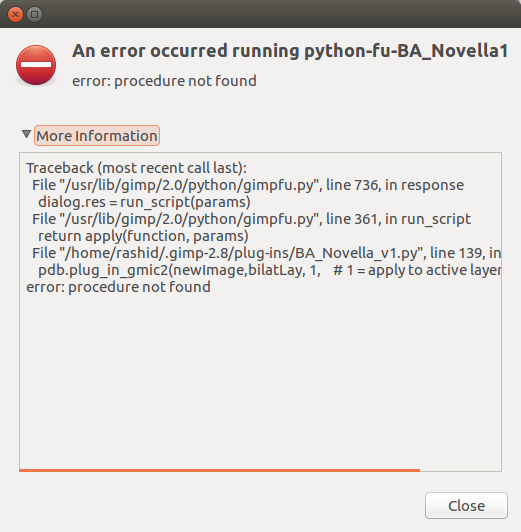The width and height of the screenshot is (521, 532).
Task: Click the pdb.plug_in_gmic2 code line
Action: [x=269, y=270]
